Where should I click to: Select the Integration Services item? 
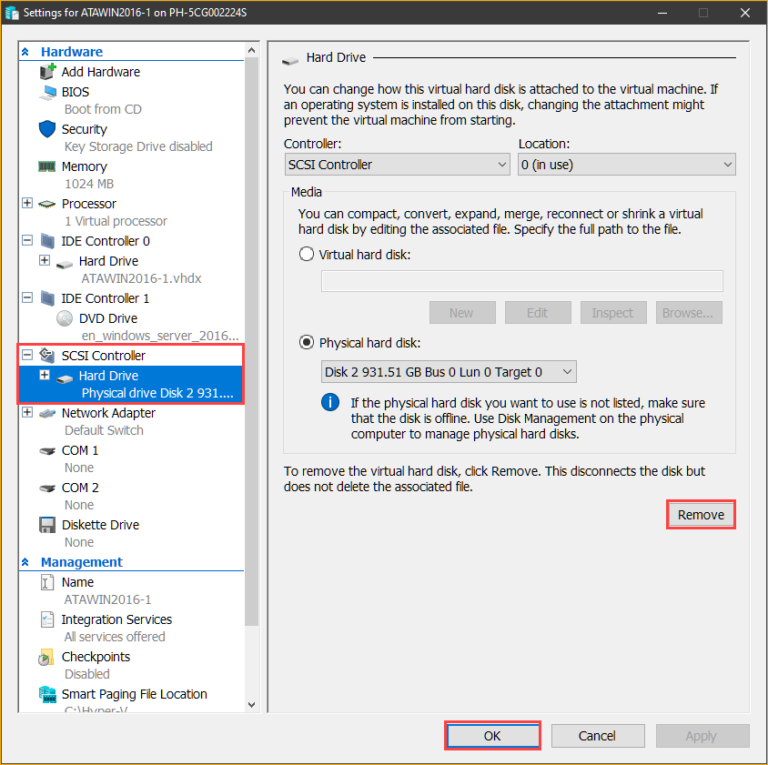coord(117,620)
